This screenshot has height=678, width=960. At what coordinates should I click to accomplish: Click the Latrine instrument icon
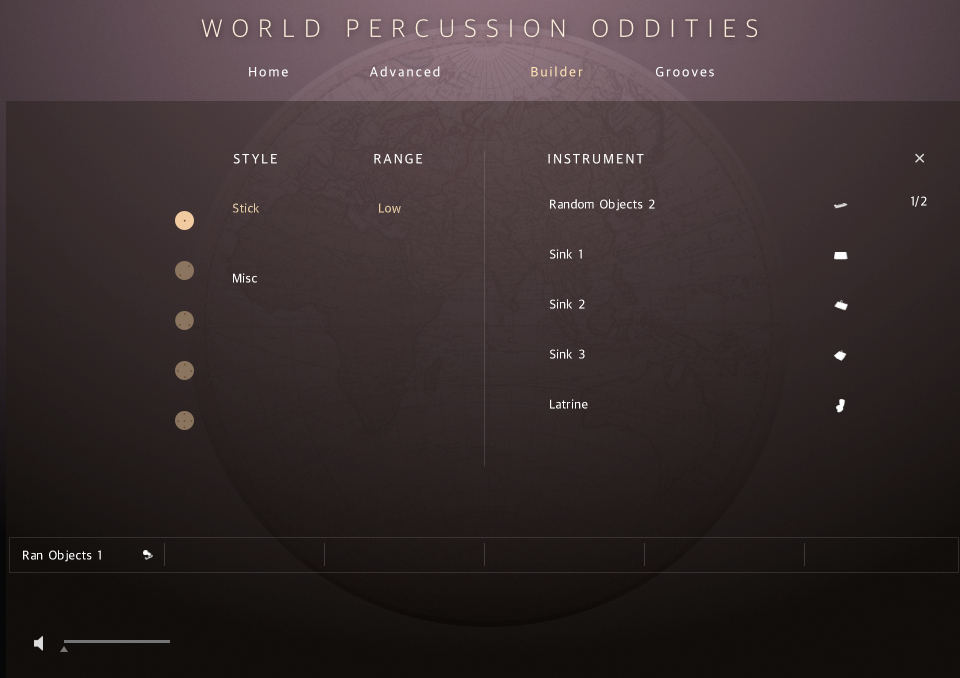coord(840,405)
